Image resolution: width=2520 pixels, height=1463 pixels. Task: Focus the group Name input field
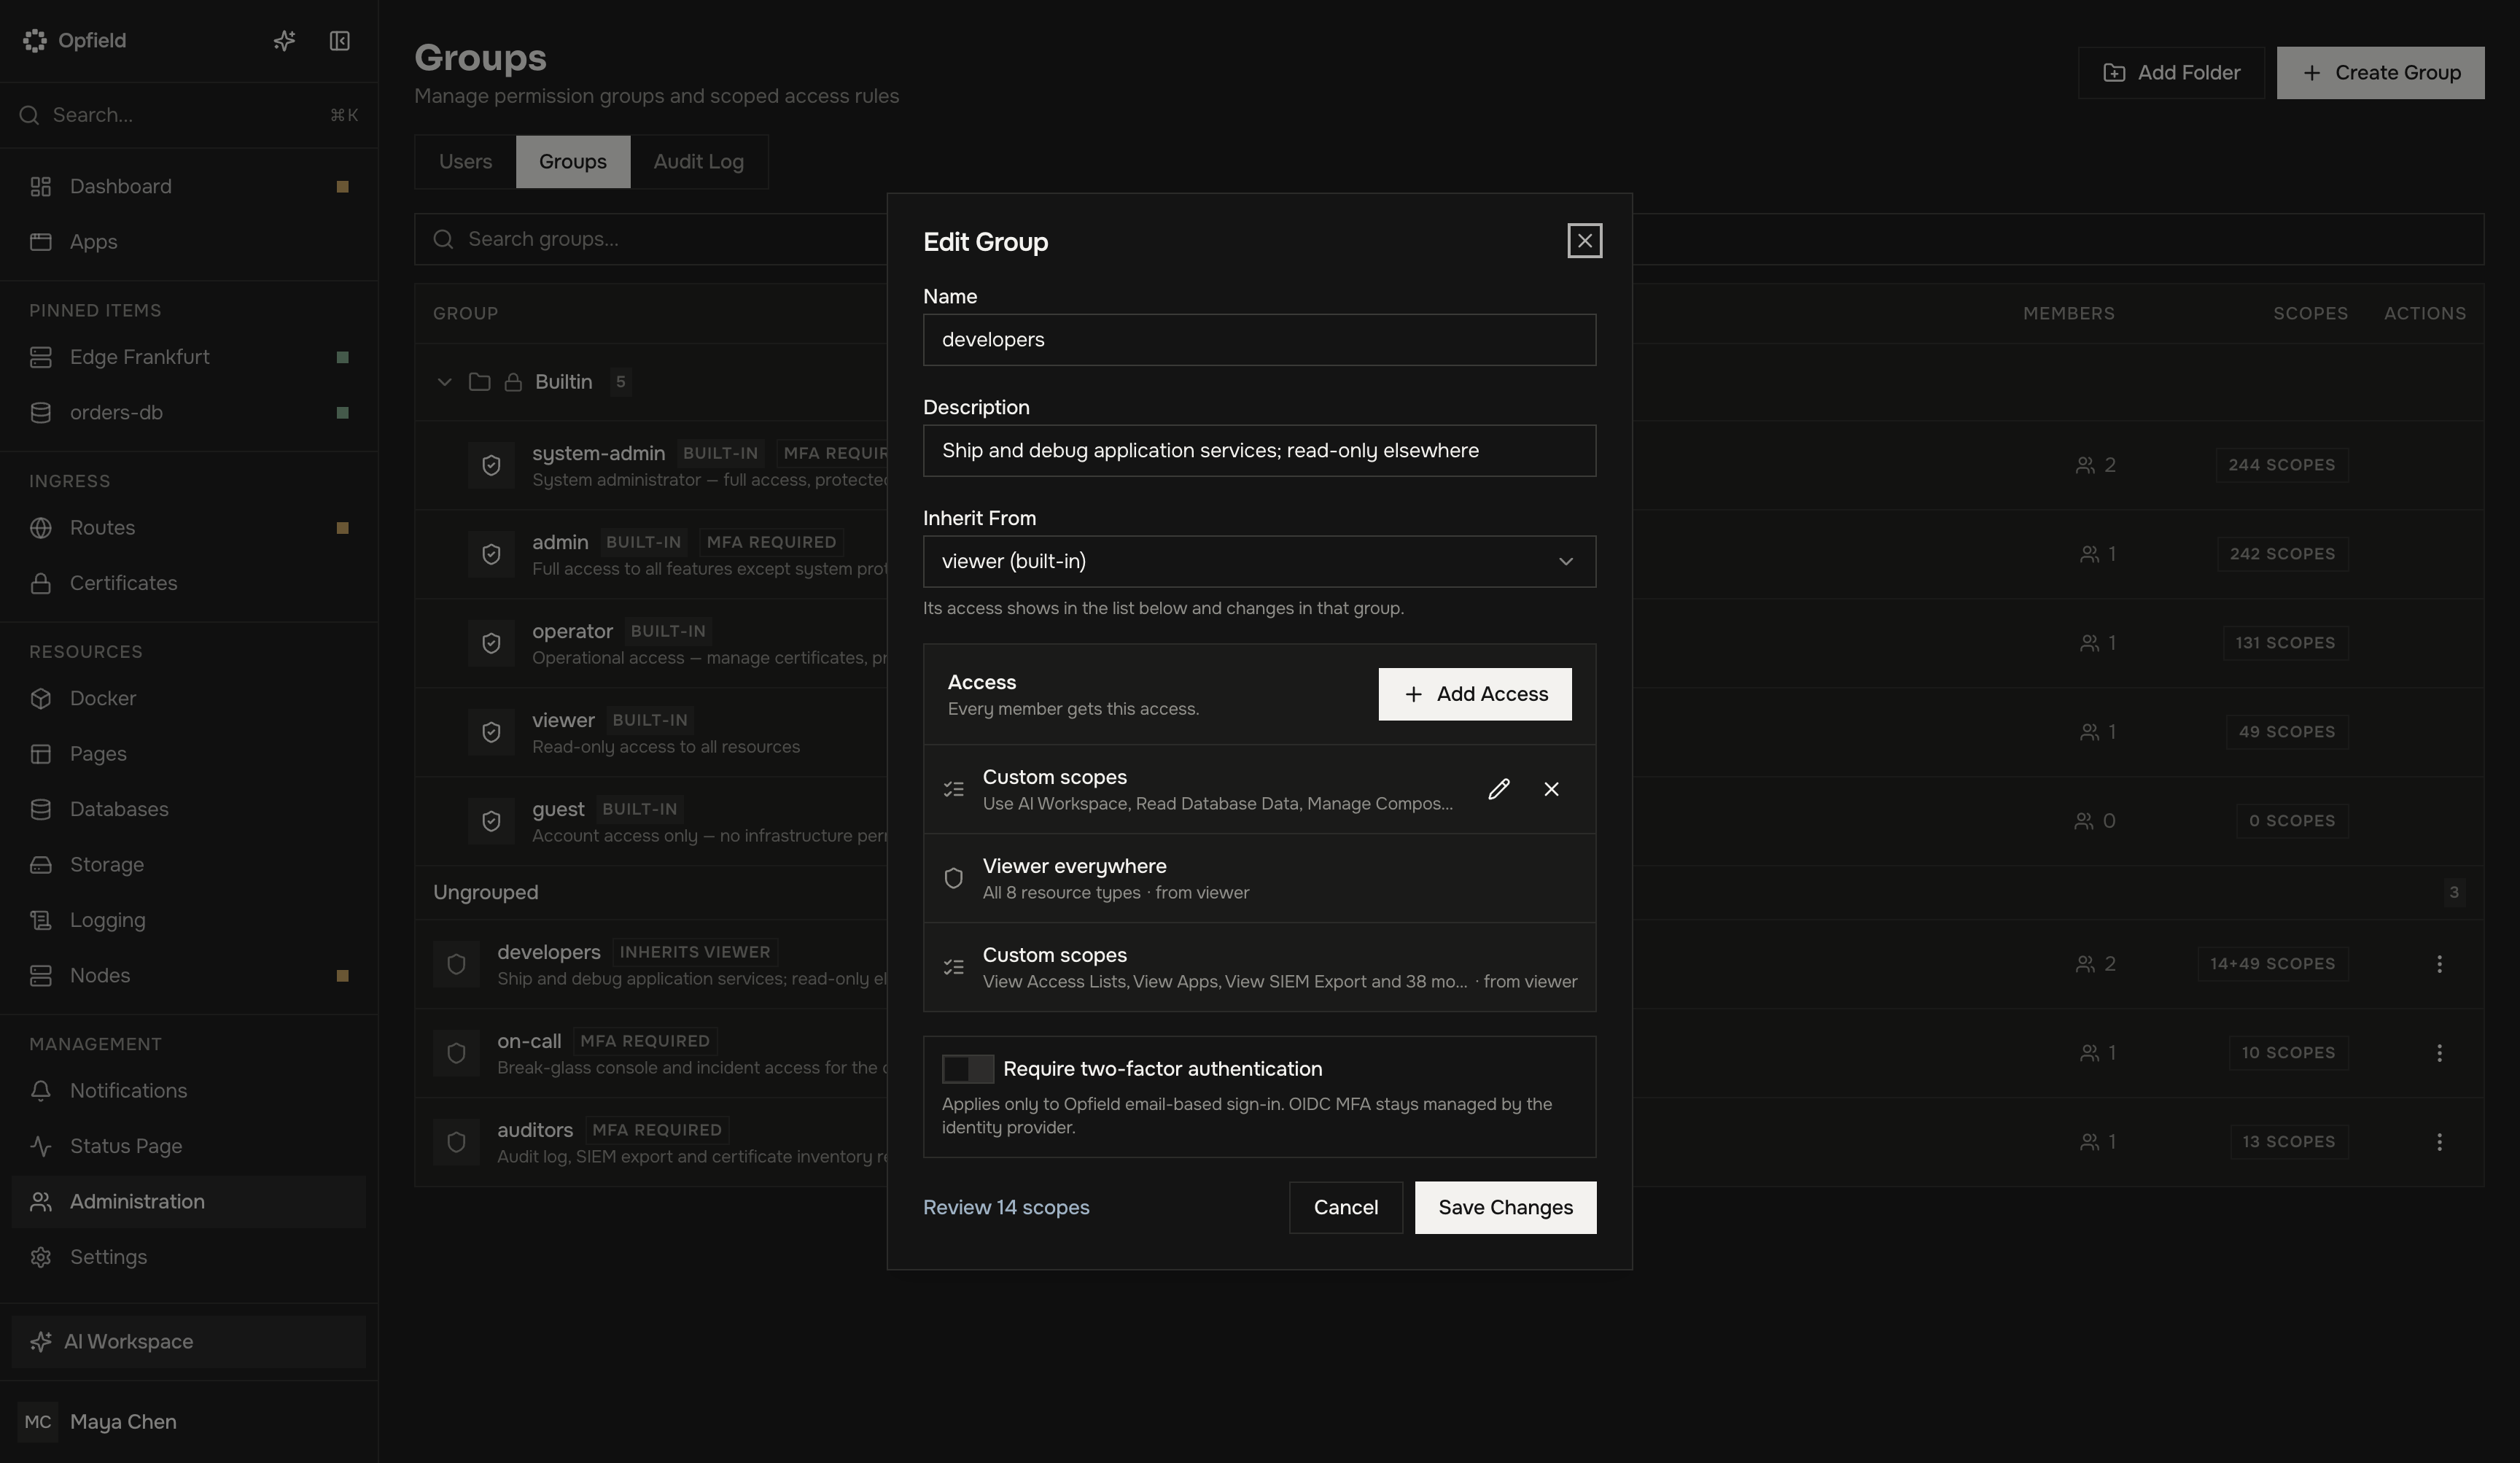click(x=1259, y=340)
